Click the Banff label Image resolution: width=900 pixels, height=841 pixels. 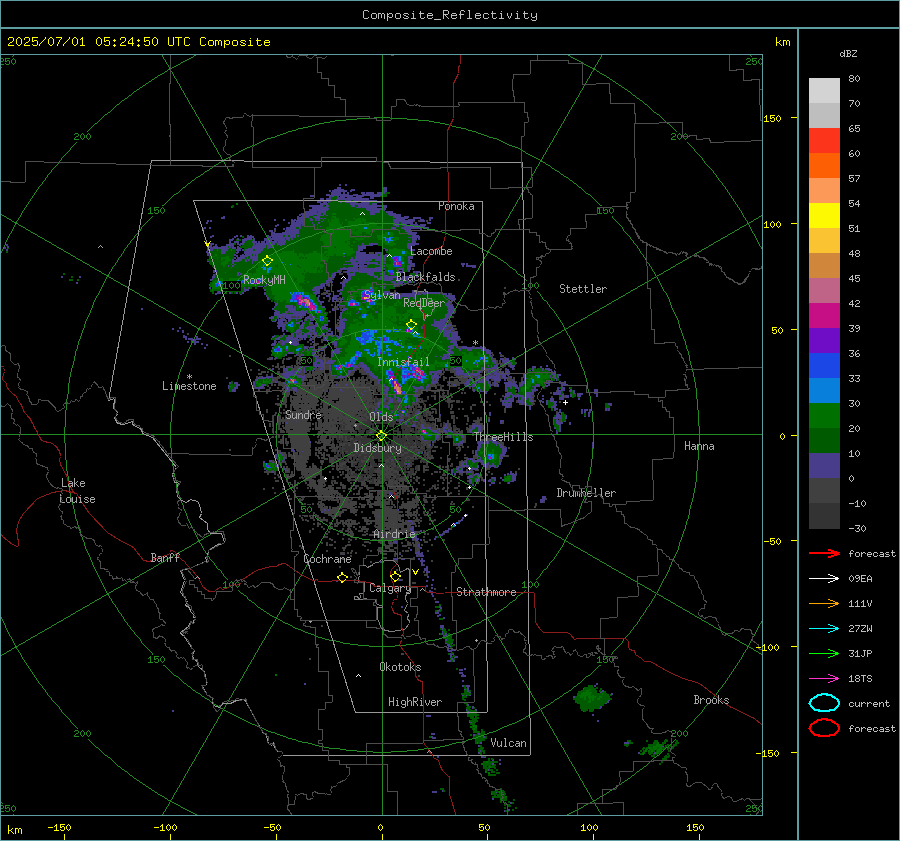tap(165, 557)
